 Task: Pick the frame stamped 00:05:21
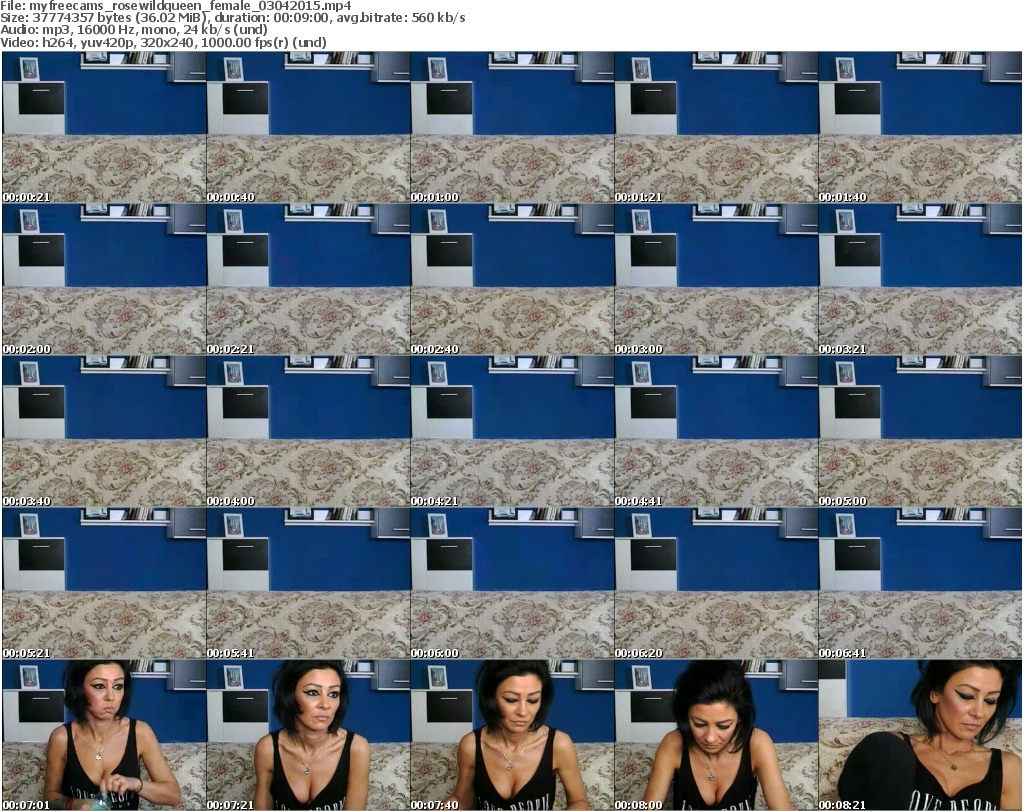(x=104, y=584)
